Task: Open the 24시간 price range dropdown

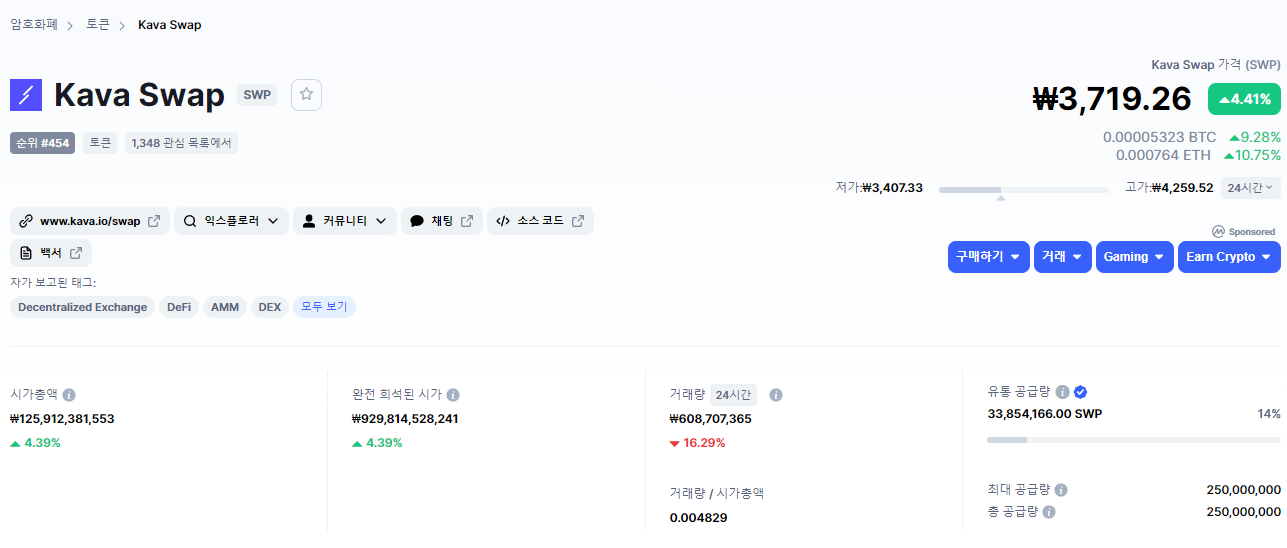Action: coord(1250,188)
